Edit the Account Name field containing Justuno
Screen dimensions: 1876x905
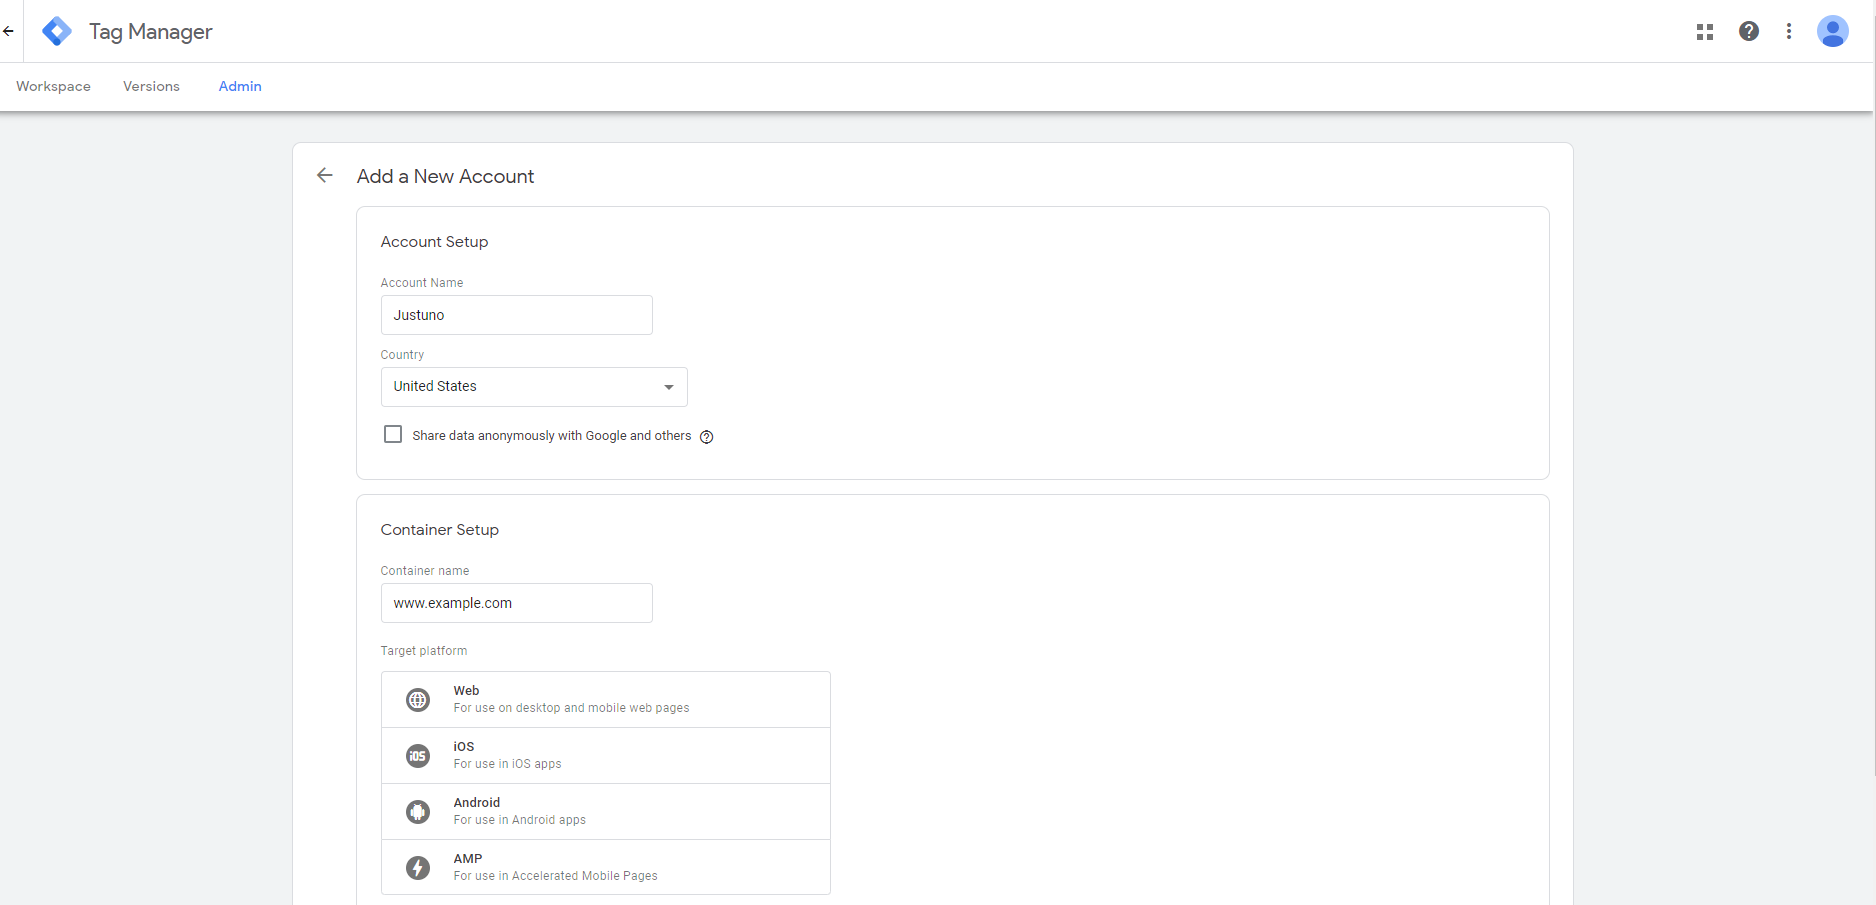click(x=516, y=314)
